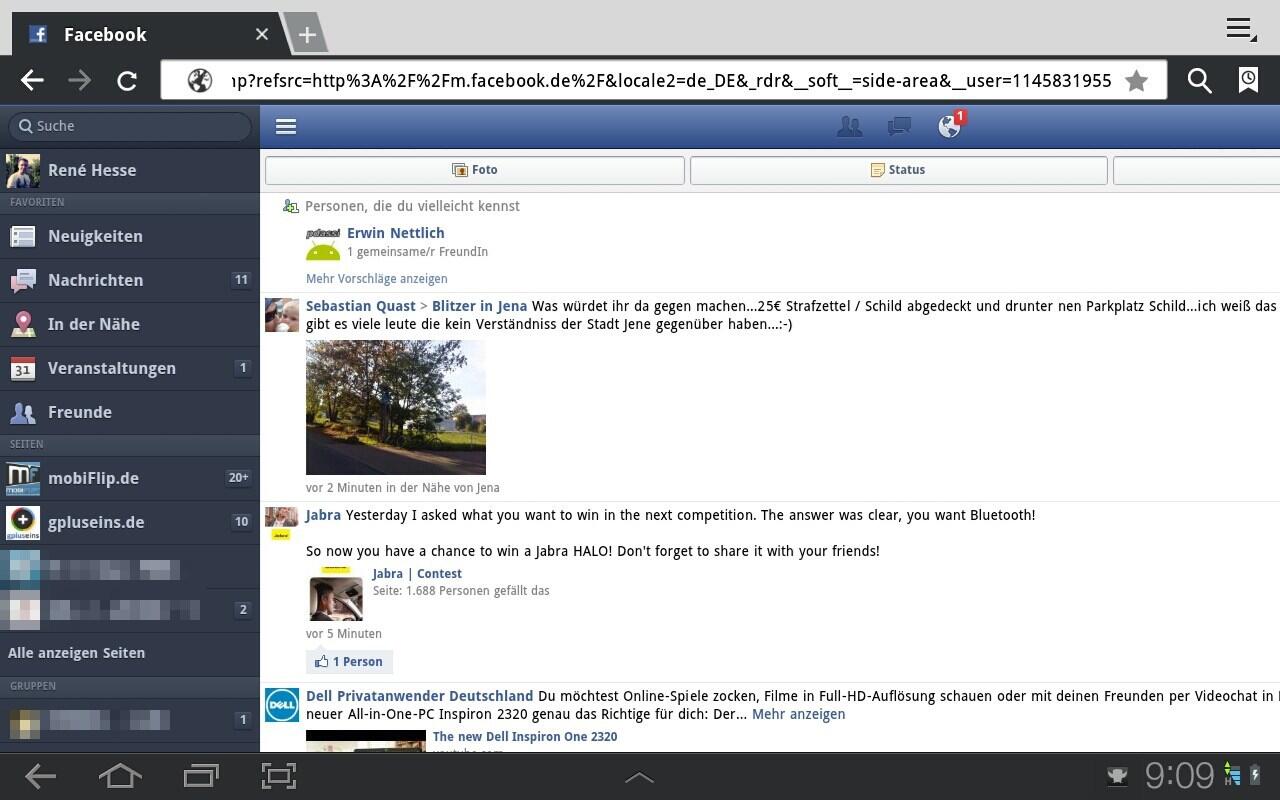Click the Dell logo avatar
The image size is (1280, 800).
click(282, 704)
